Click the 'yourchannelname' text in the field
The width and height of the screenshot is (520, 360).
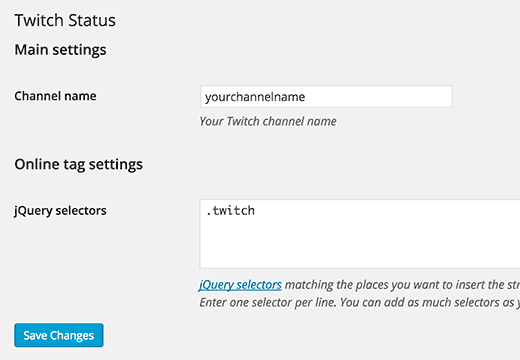tap(255, 97)
